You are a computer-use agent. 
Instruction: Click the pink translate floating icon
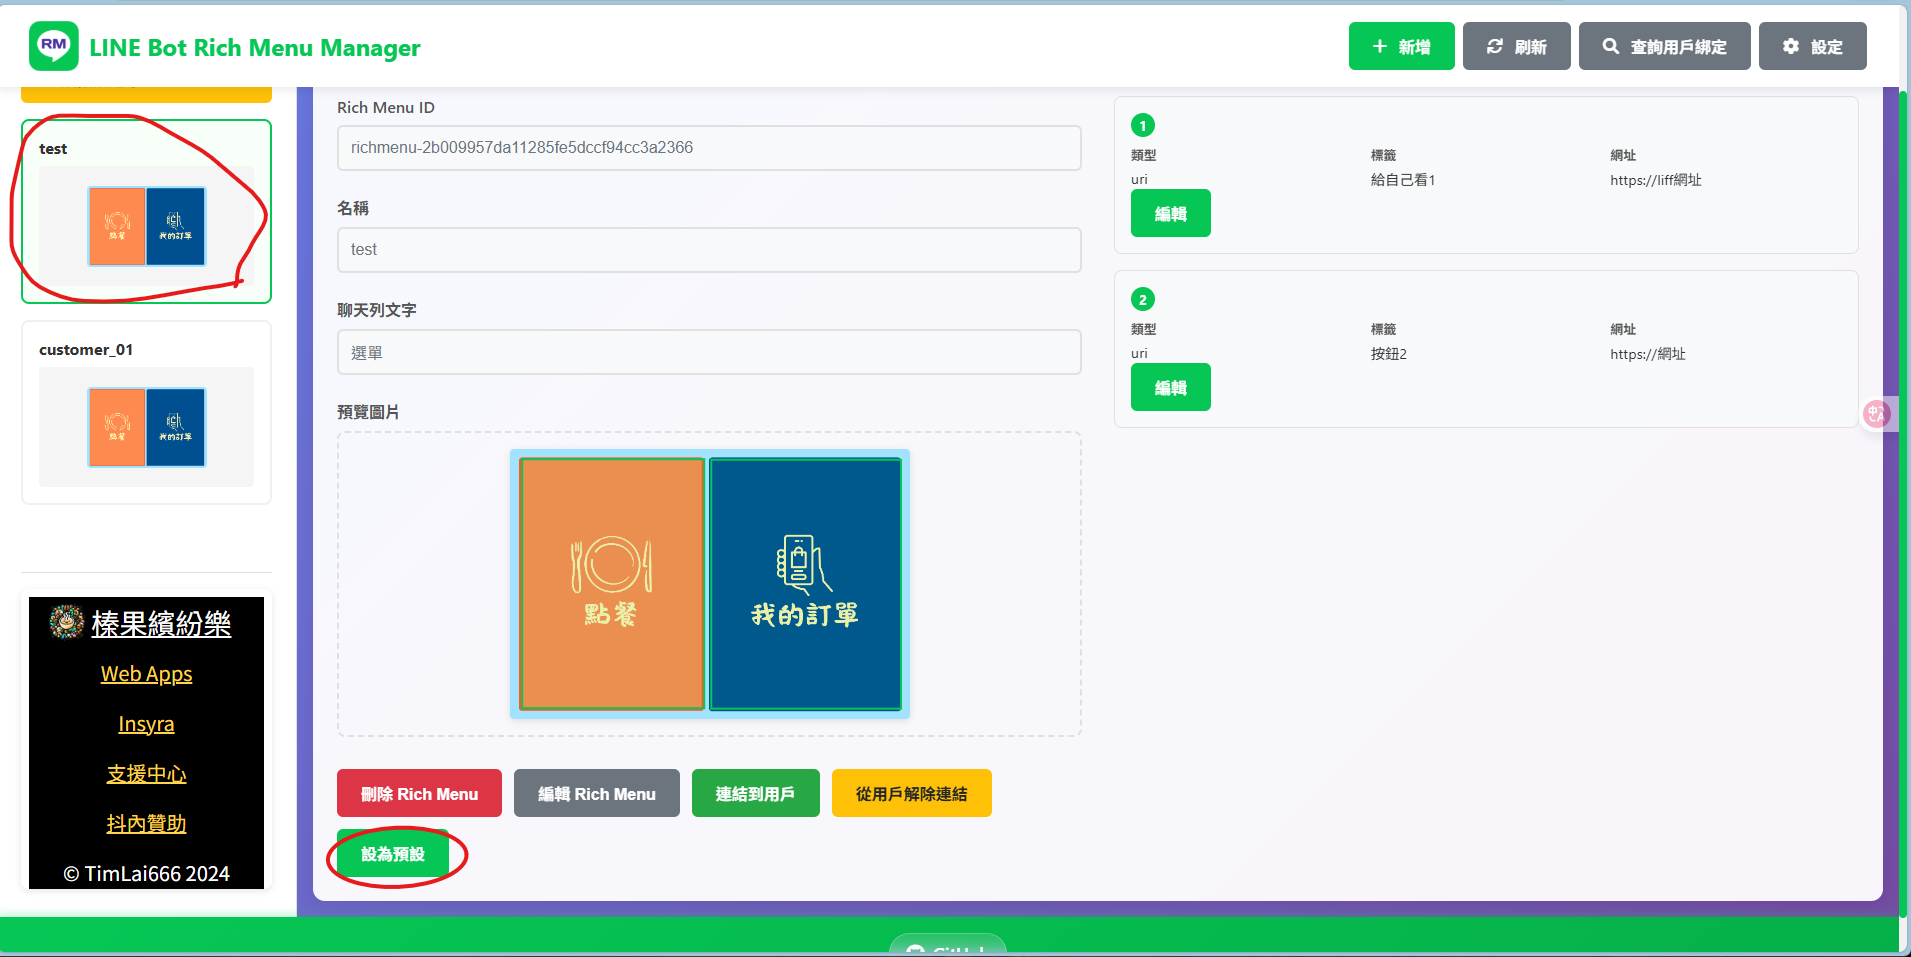click(x=1876, y=413)
